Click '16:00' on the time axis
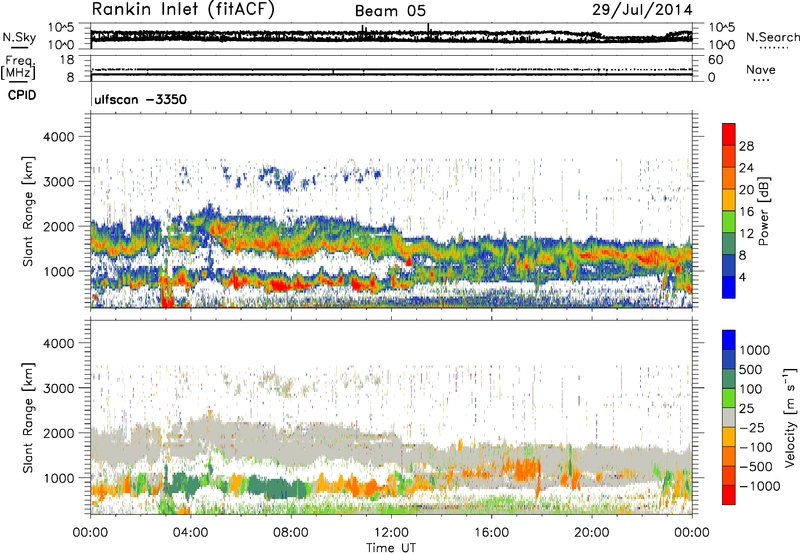 [x=491, y=533]
